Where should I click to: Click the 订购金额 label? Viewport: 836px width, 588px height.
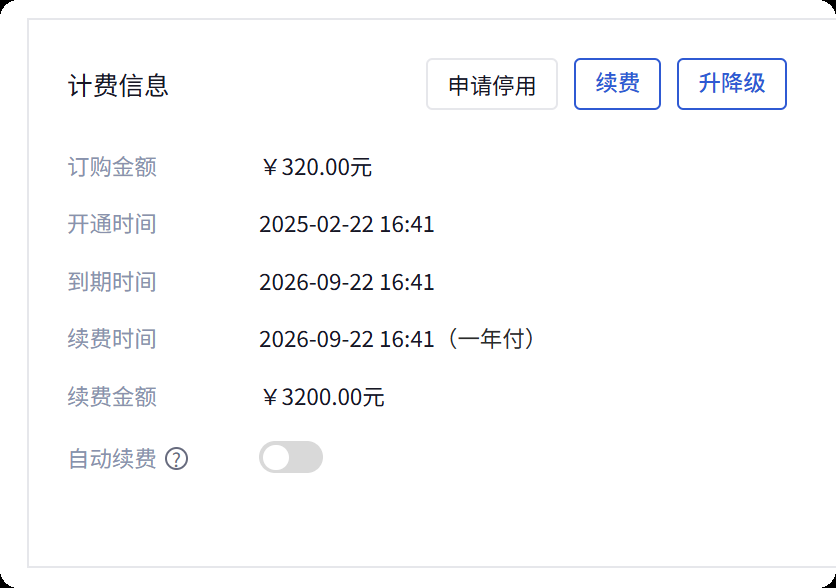point(112,167)
